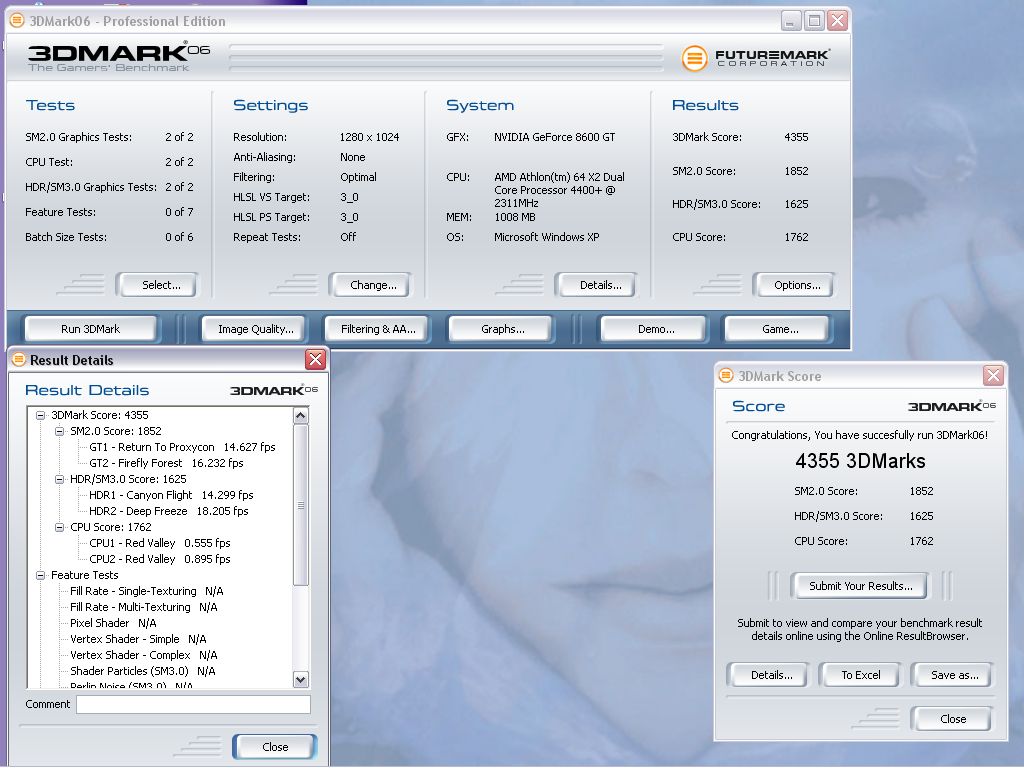Click the Result Details window title icon

tap(20, 360)
